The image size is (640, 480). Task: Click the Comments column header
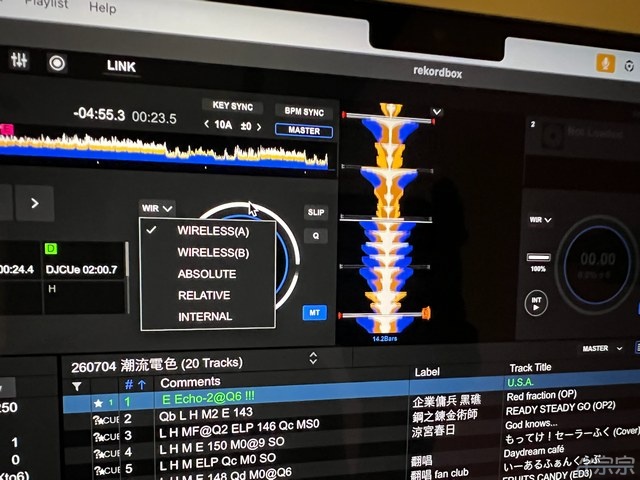pyautogui.click(x=190, y=382)
